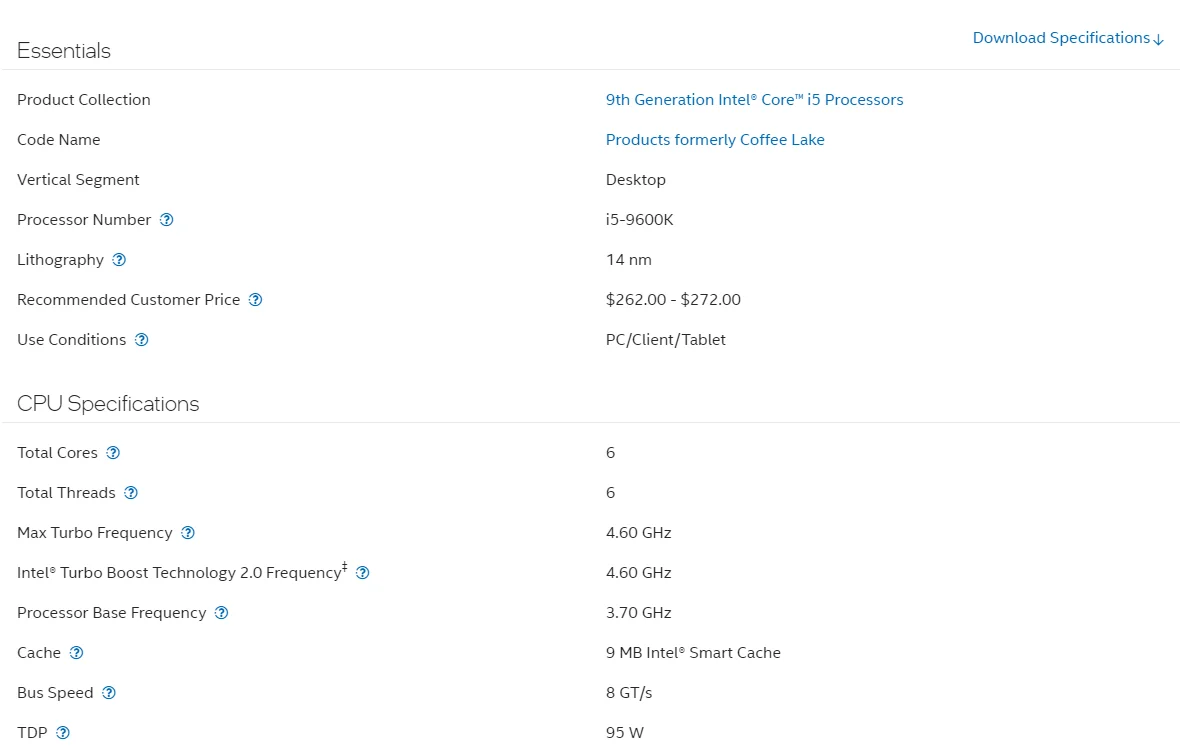Click the Total Cores question mark icon
This screenshot has width=1181, height=752.
point(113,453)
